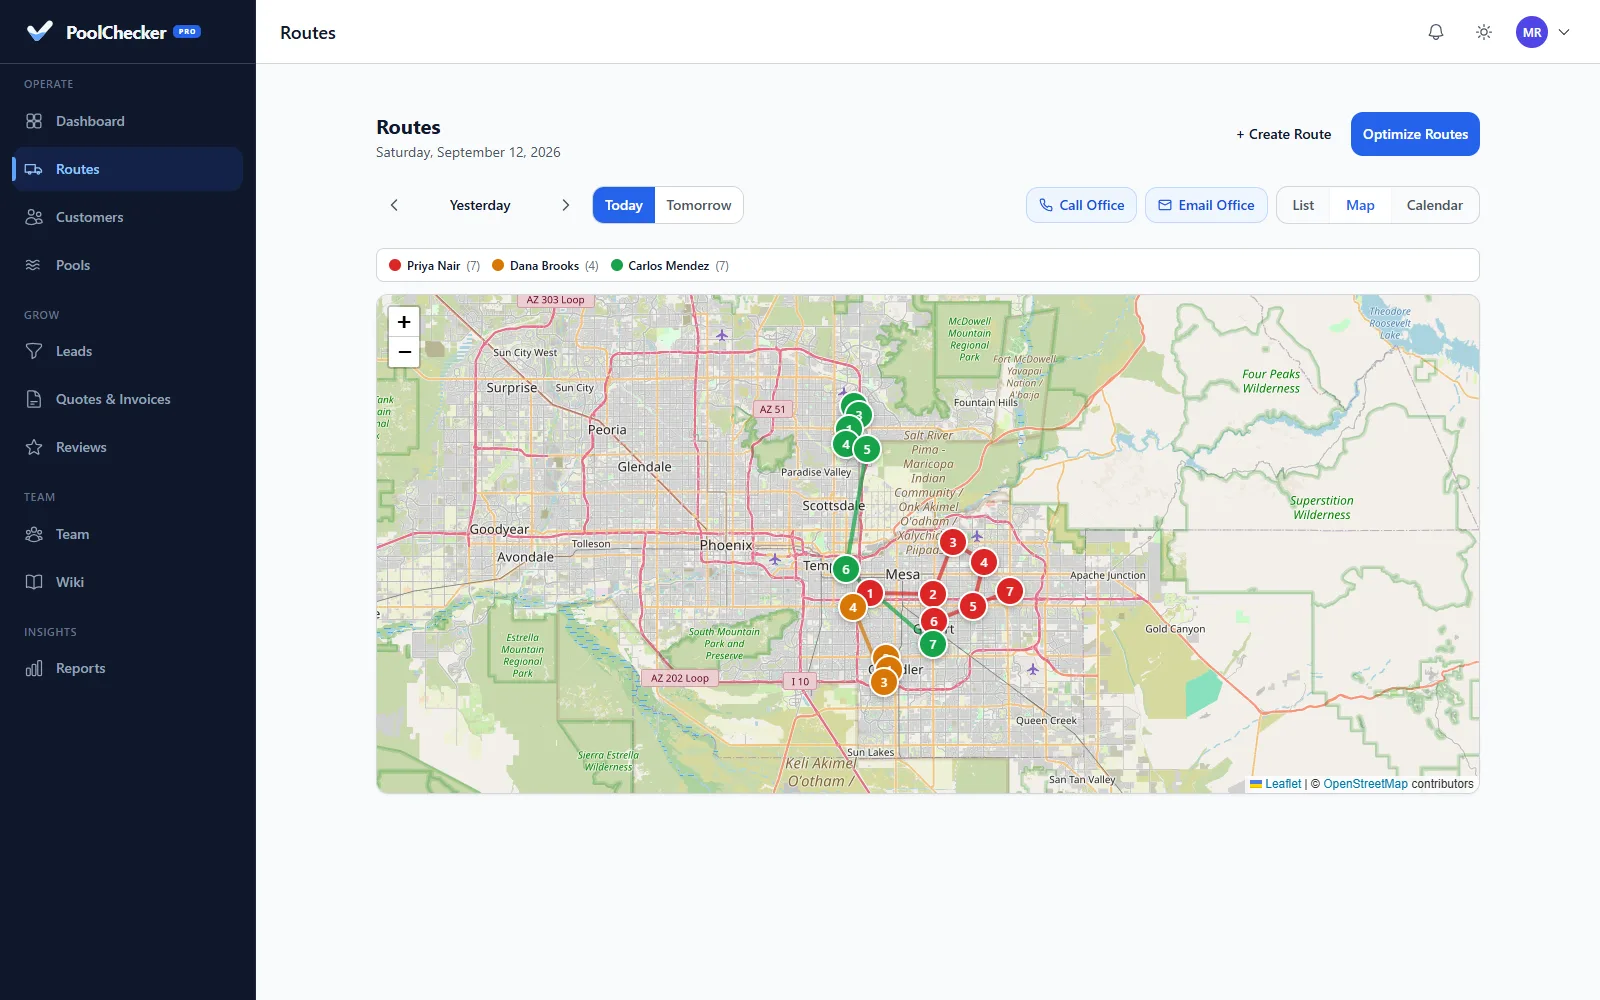Viewport: 1600px width, 1000px height.
Task: Click Dana Brooks orange legend dot
Action: pyautogui.click(x=498, y=265)
